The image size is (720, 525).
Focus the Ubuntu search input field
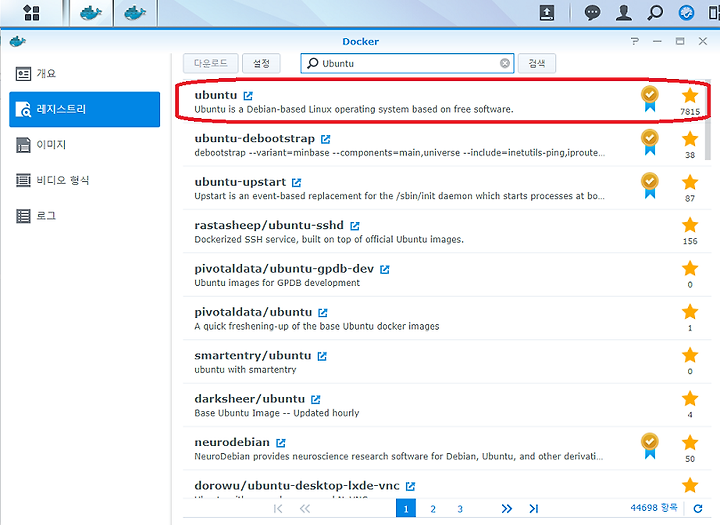[407, 63]
